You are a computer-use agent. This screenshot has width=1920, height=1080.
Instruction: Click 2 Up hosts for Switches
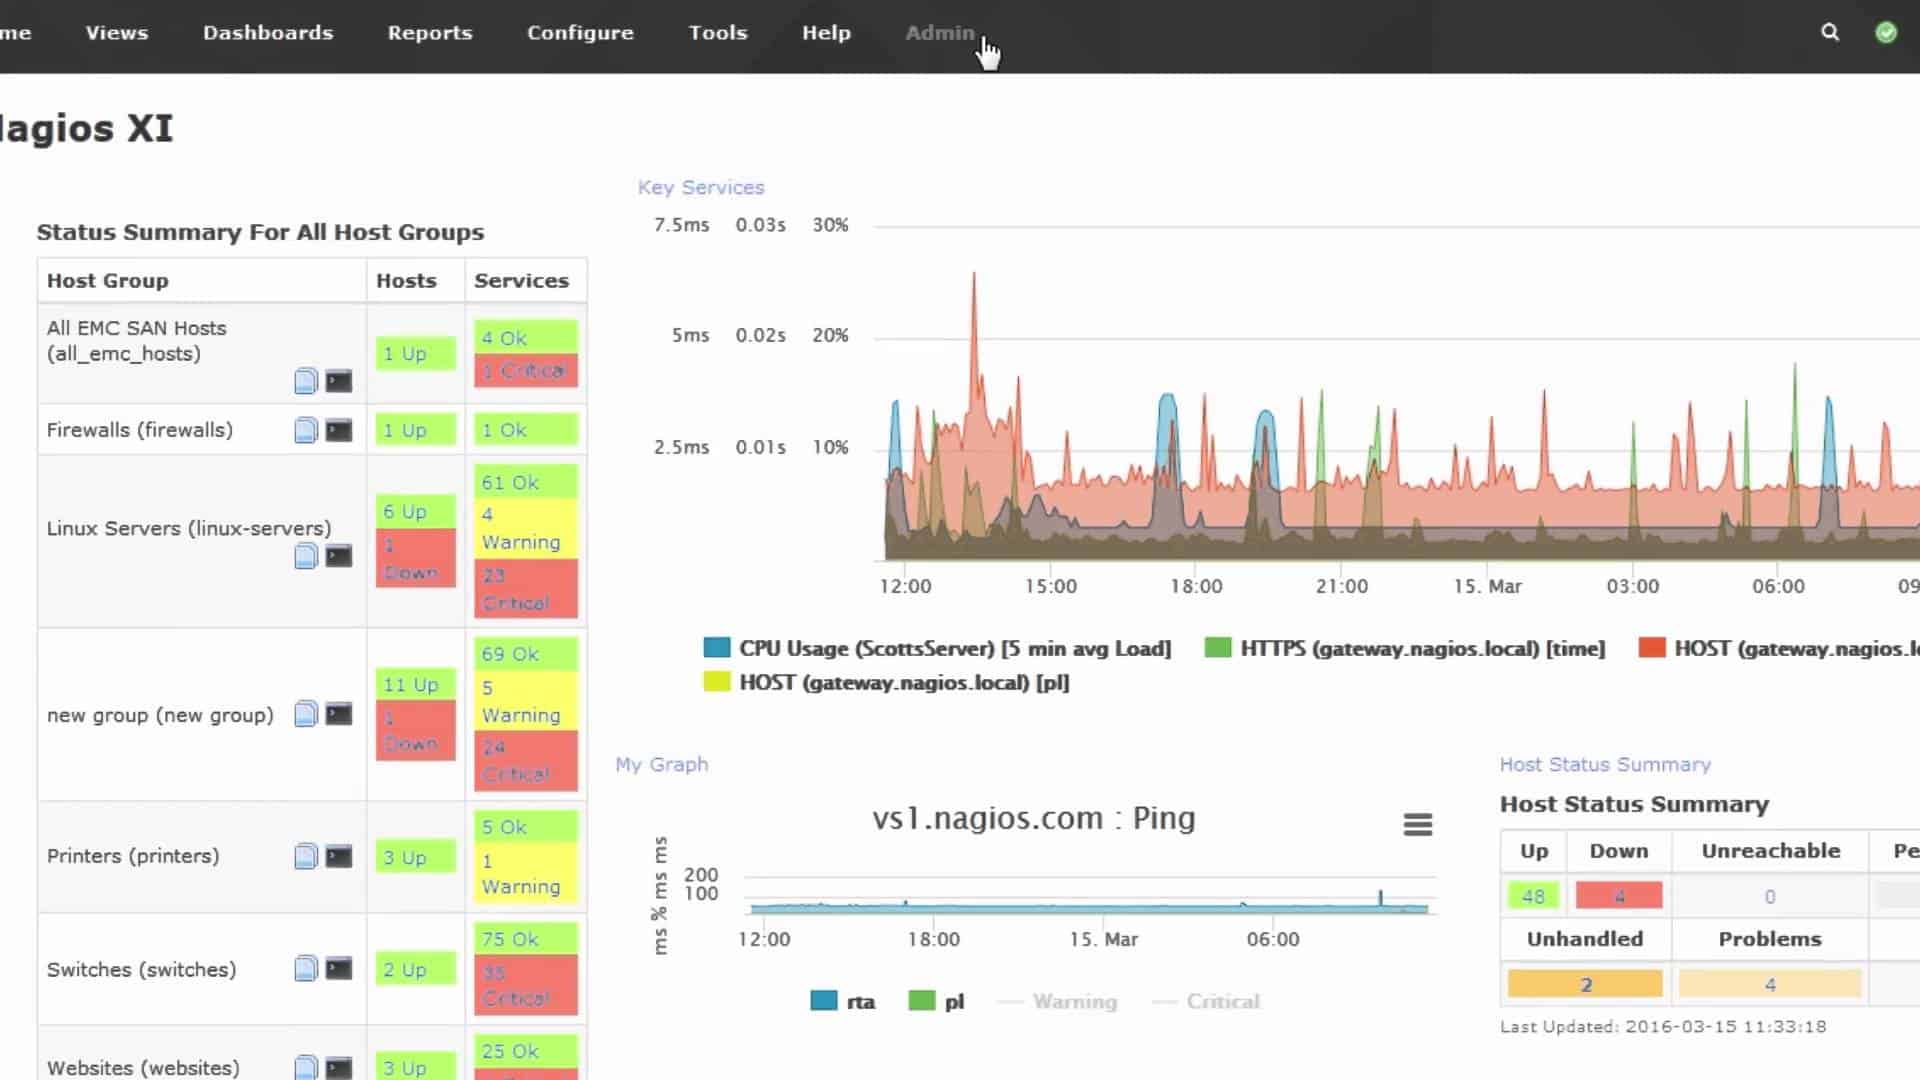pyautogui.click(x=416, y=969)
